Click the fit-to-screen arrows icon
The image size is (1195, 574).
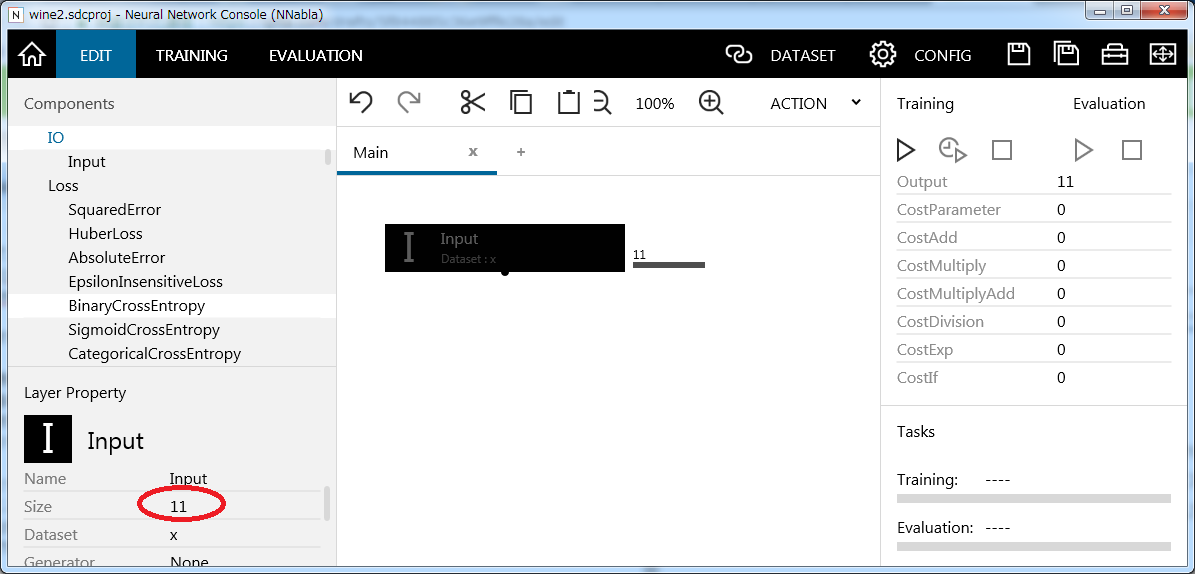(1163, 55)
